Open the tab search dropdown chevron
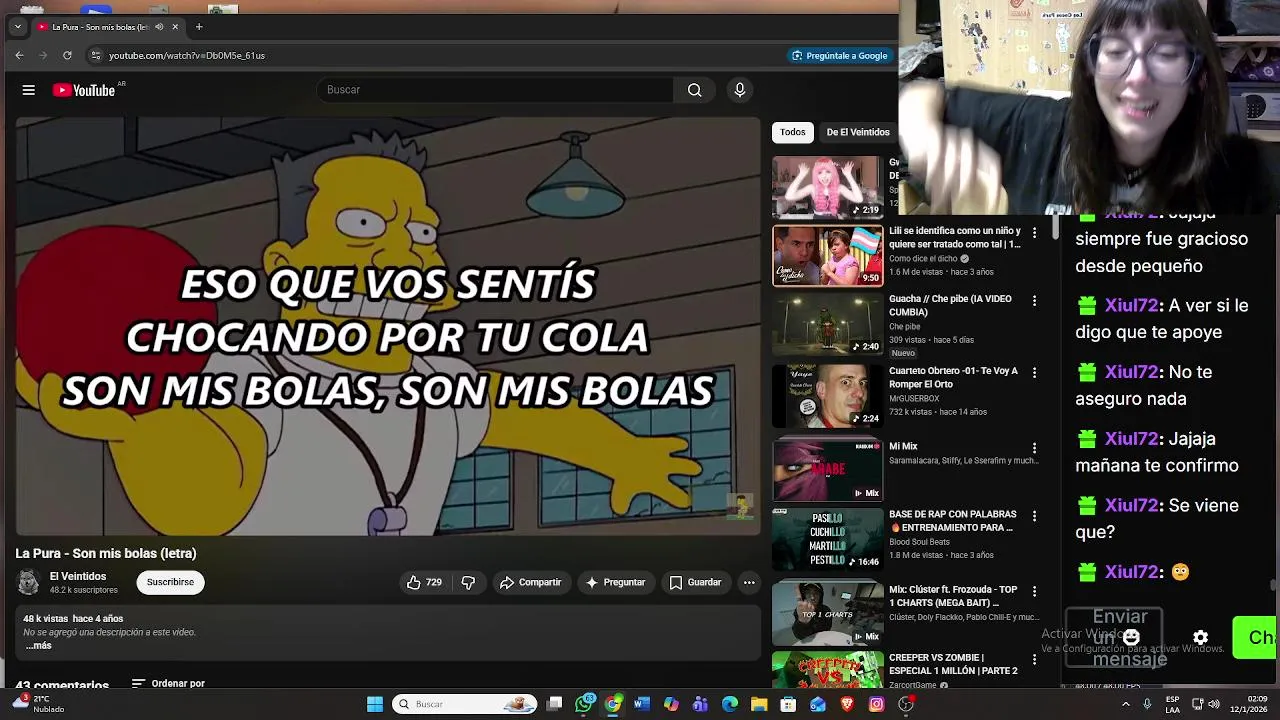Viewport: 1280px width, 720px height. click(x=17, y=27)
